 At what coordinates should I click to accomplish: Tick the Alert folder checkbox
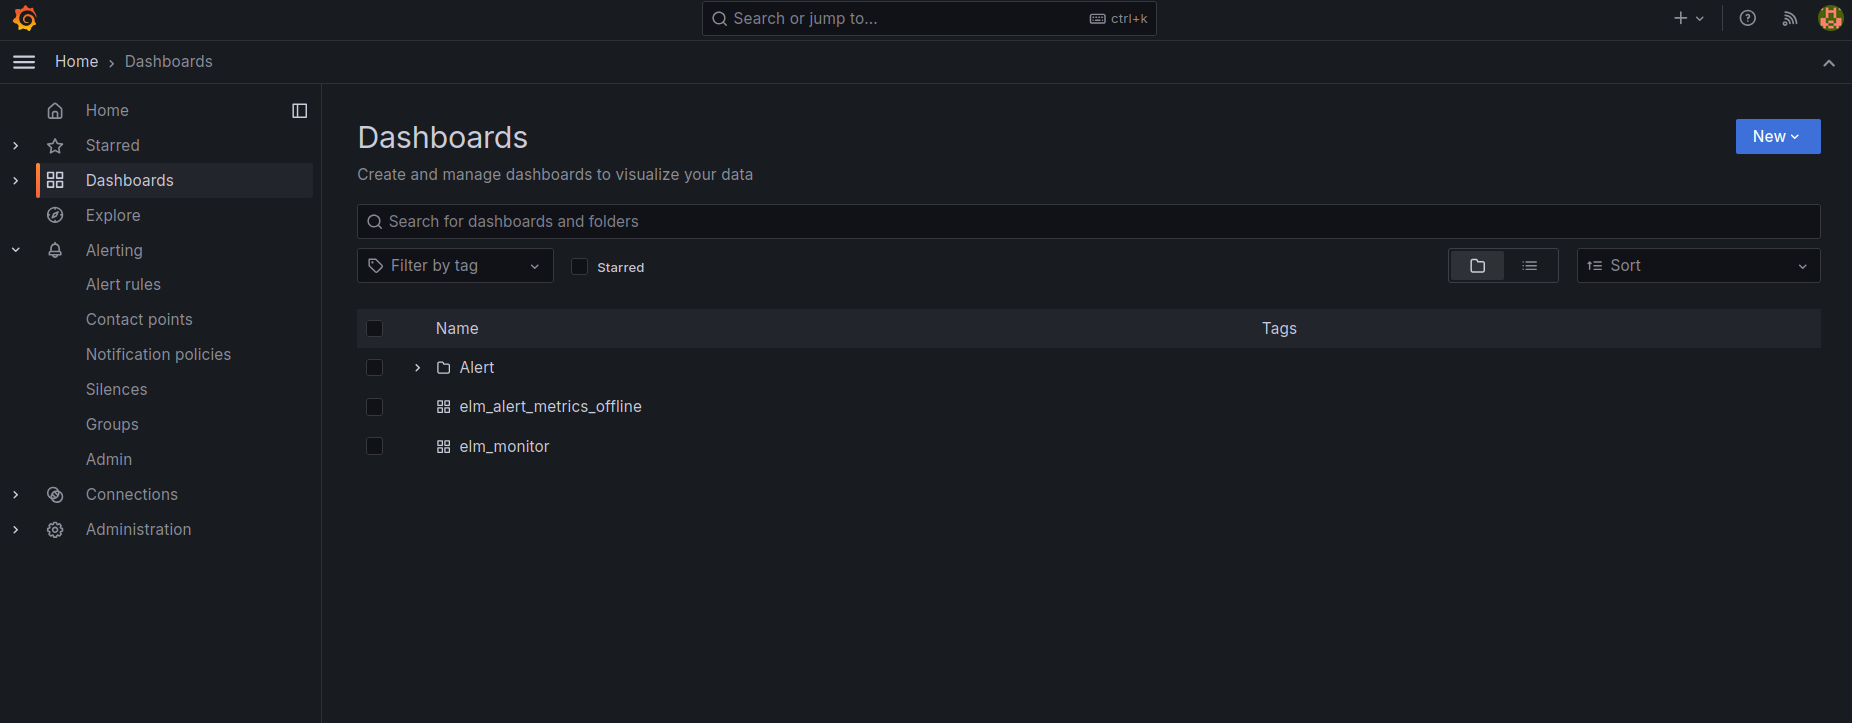[x=375, y=368]
